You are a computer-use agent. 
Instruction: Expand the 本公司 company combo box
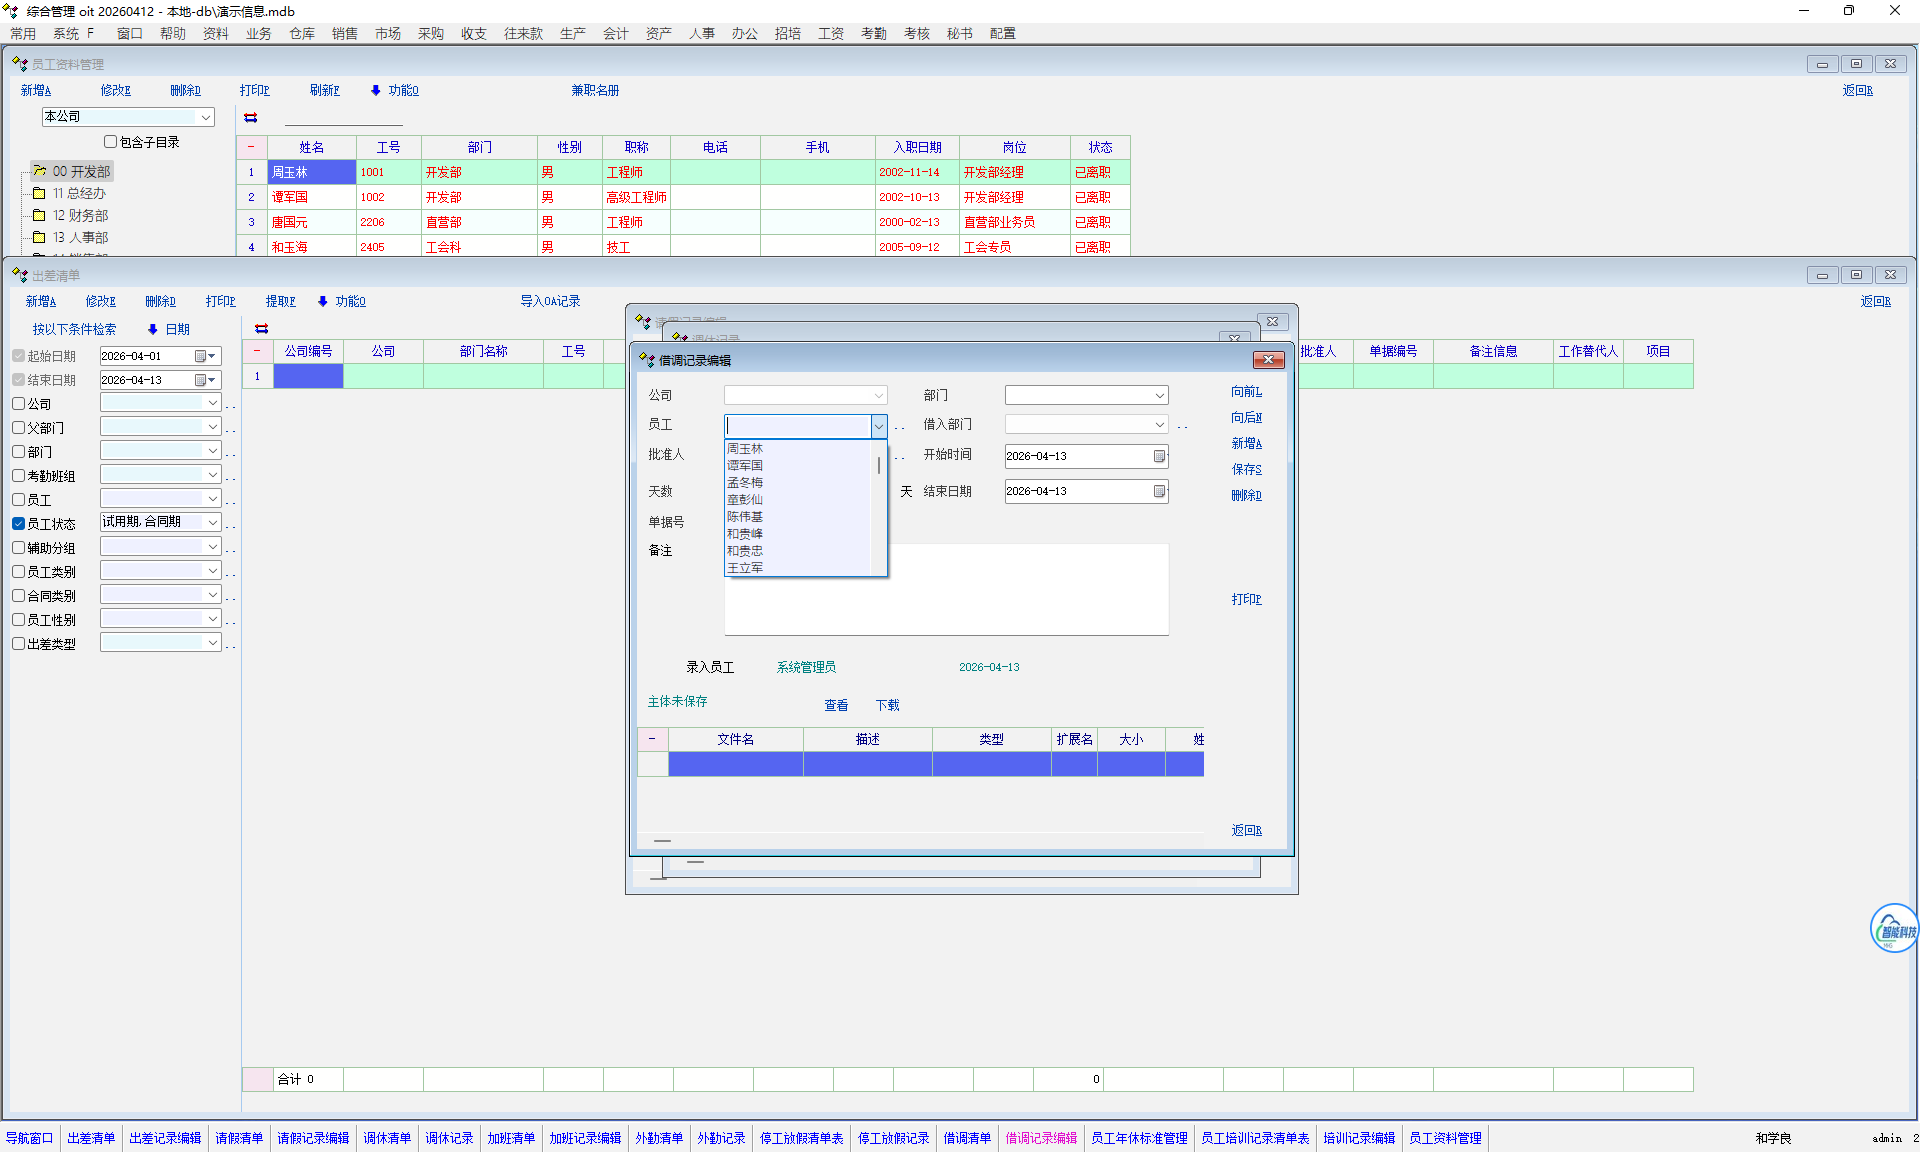[x=206, y=117]
